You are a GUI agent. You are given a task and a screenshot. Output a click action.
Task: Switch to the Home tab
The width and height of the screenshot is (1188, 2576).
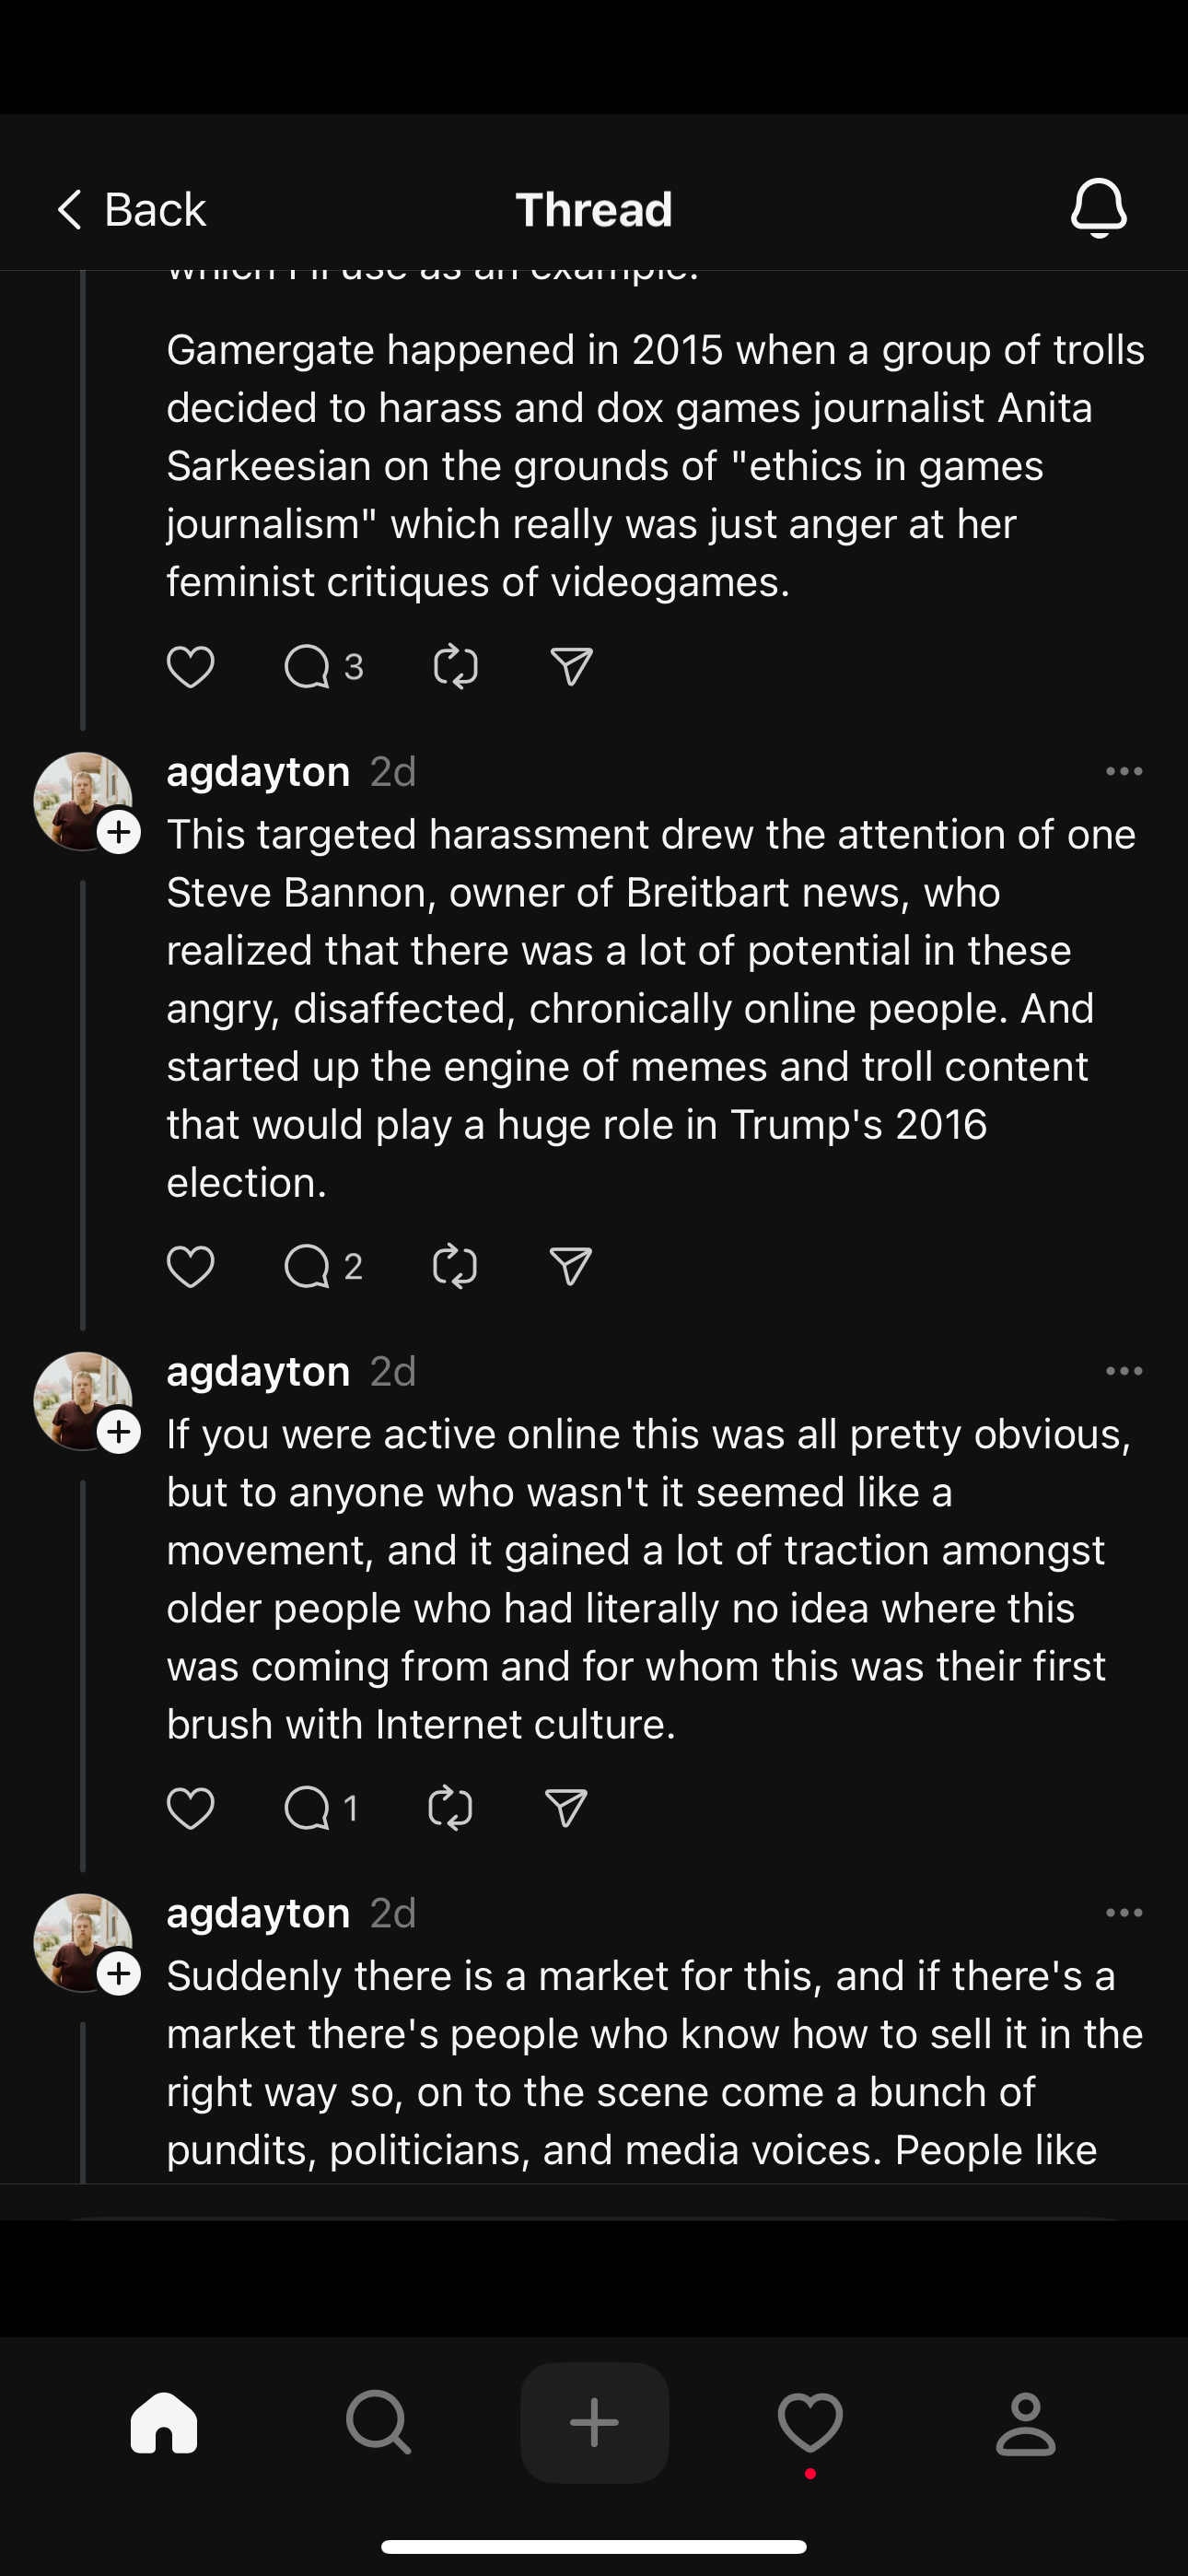point(164,2423)
